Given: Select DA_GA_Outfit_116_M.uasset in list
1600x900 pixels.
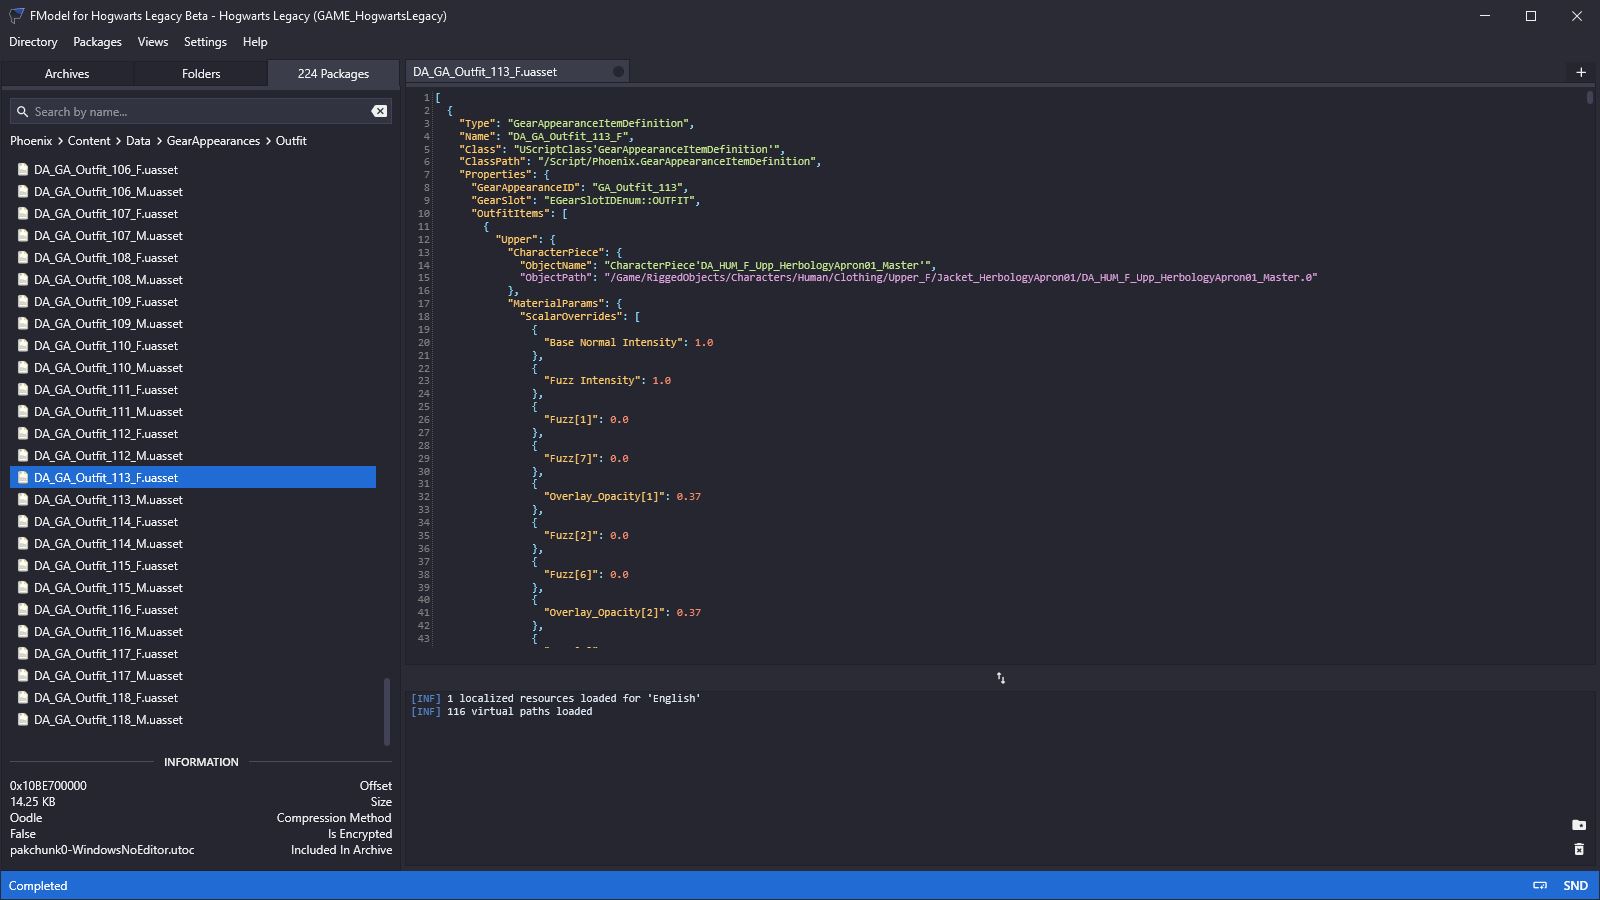Looking at the screenshot, I should 193,632.
